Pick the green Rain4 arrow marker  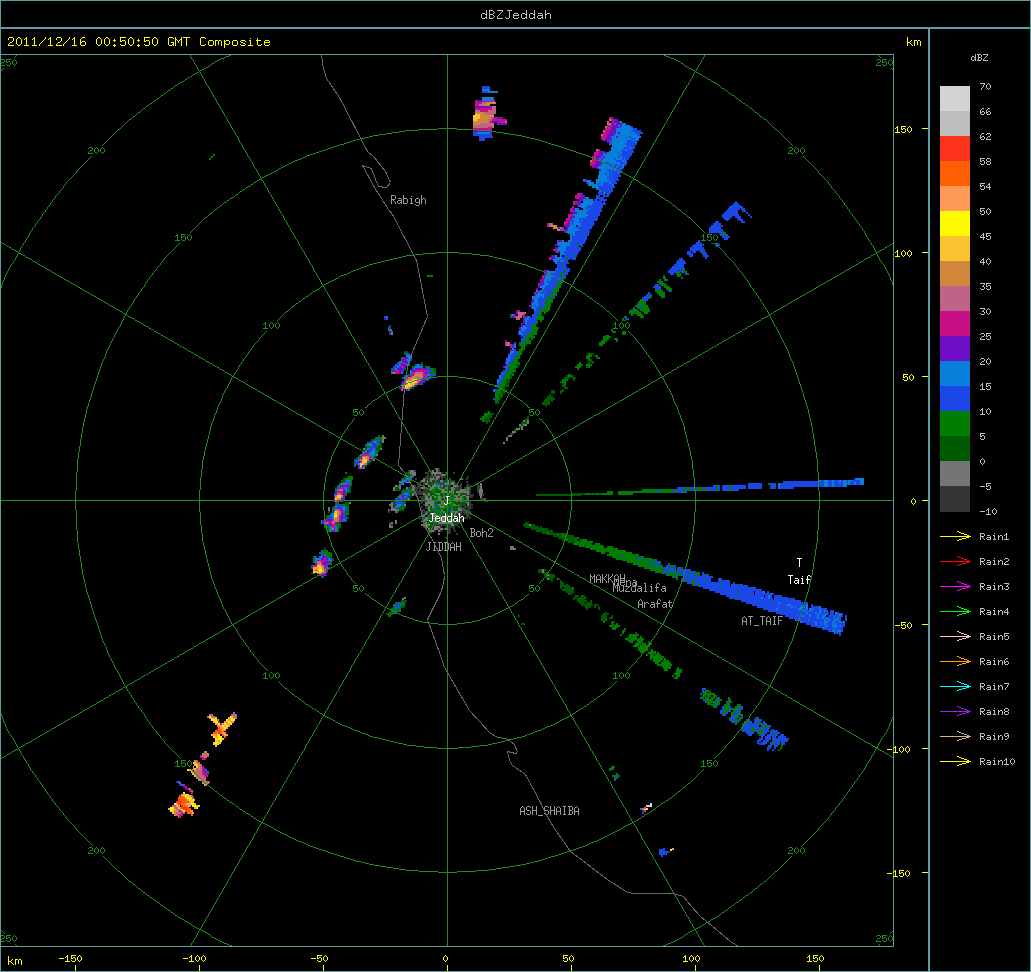click(955, 612)
